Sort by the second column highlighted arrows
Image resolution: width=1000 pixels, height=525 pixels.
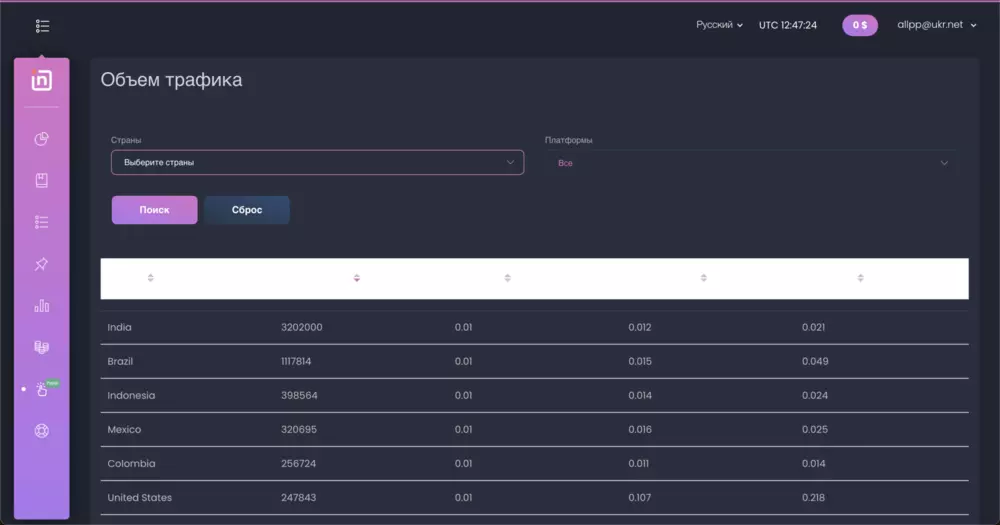[x=357, y=278]
